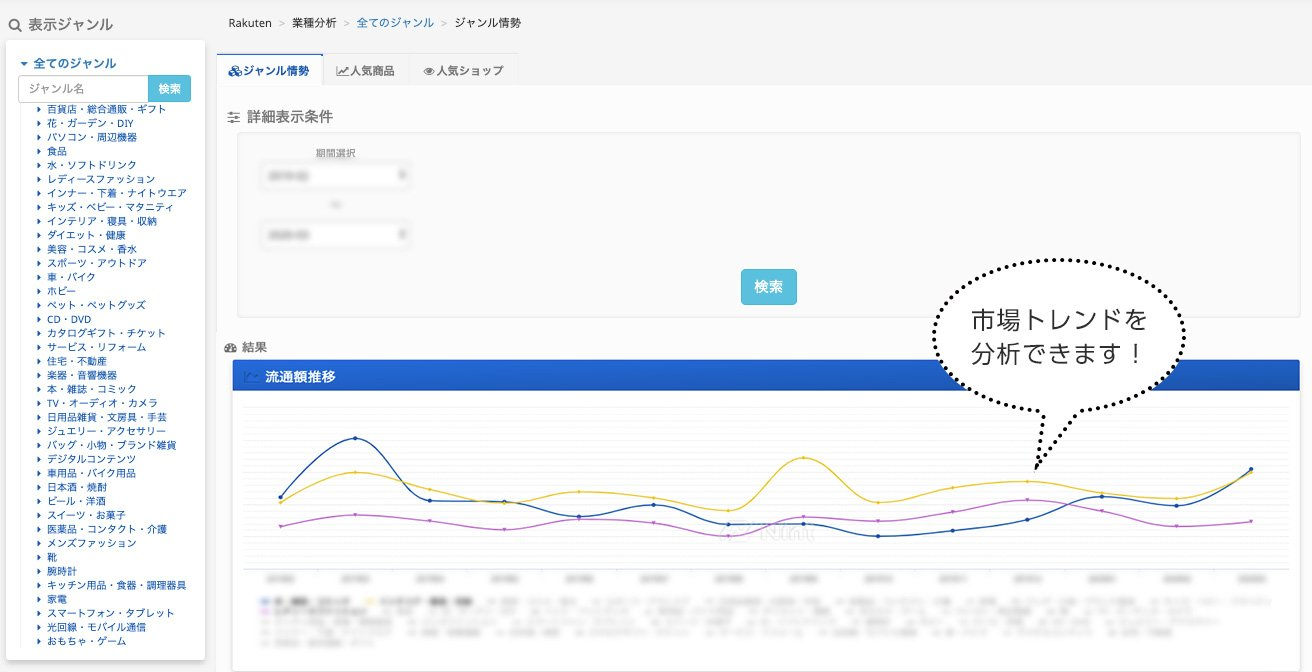The height and width of the screenshot is (672, 1312).
Task: Open the end period dropdown
Action: coord(335,235)
